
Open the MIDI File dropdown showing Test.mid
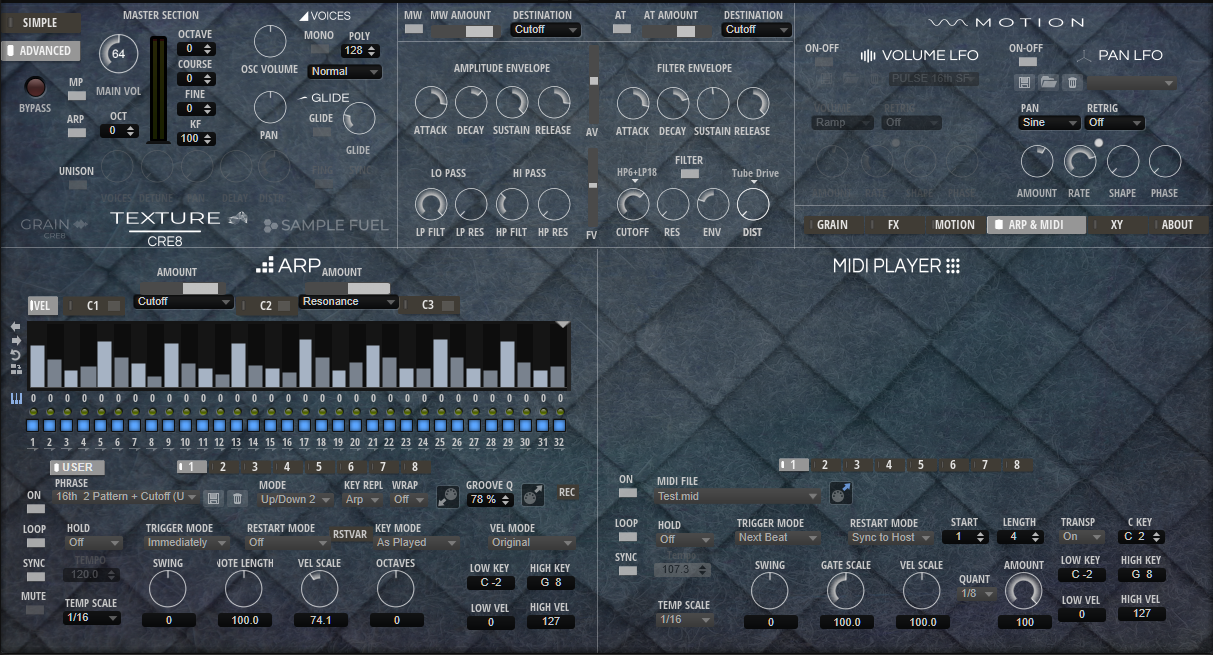(737, 496)
